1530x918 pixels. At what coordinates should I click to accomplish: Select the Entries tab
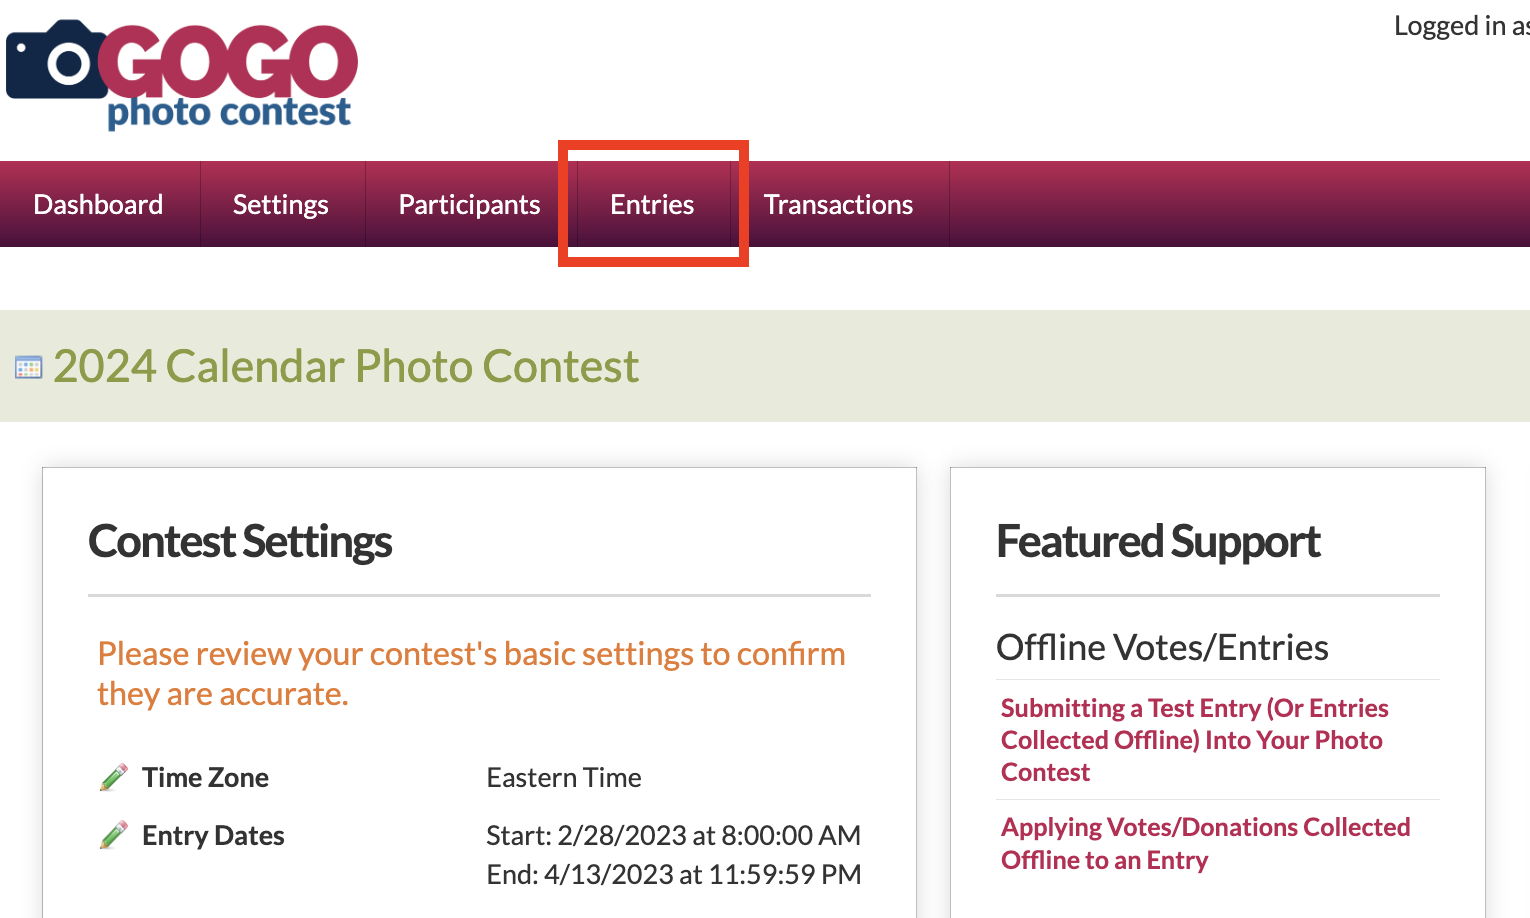[652, 205]
